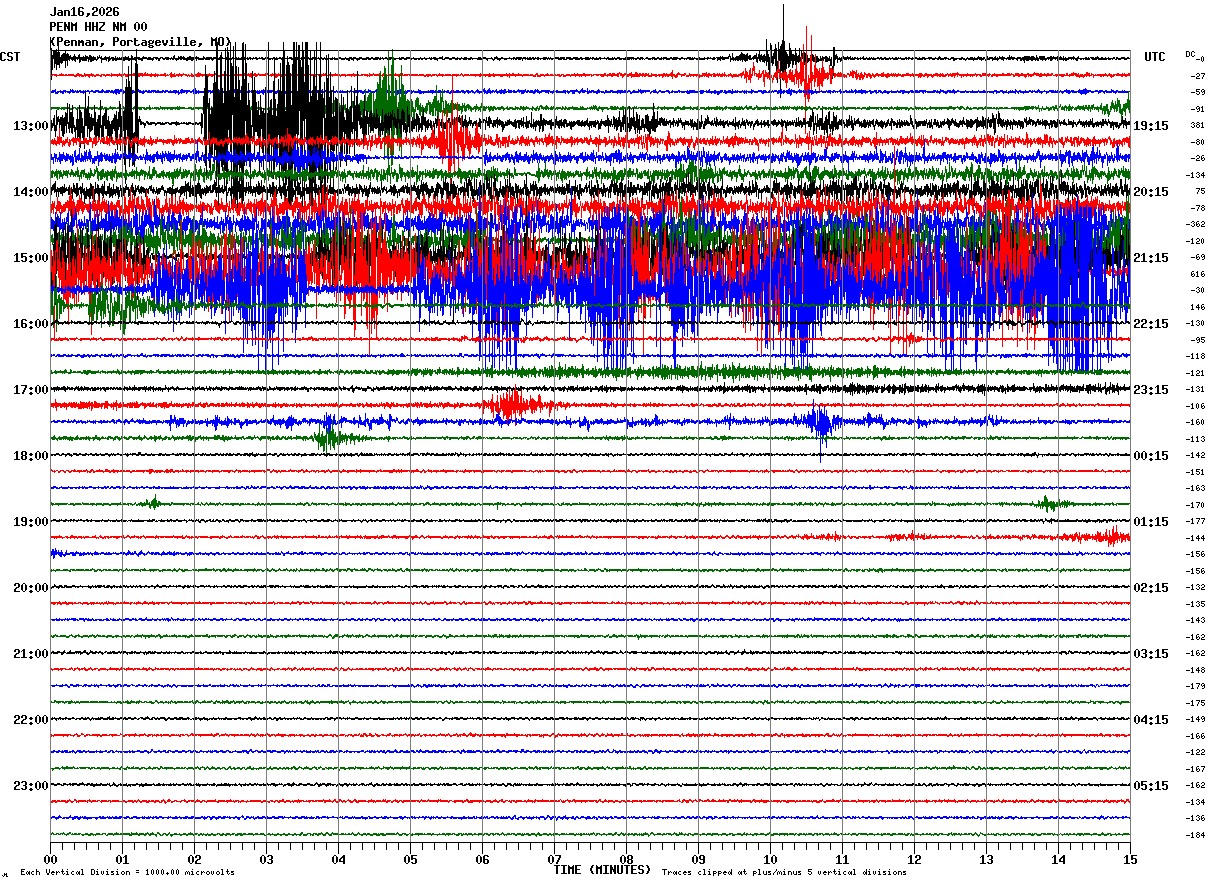Click the 13:00 CST time label
The width and height of the screenshot is (1210, 886).
[30, 126]
